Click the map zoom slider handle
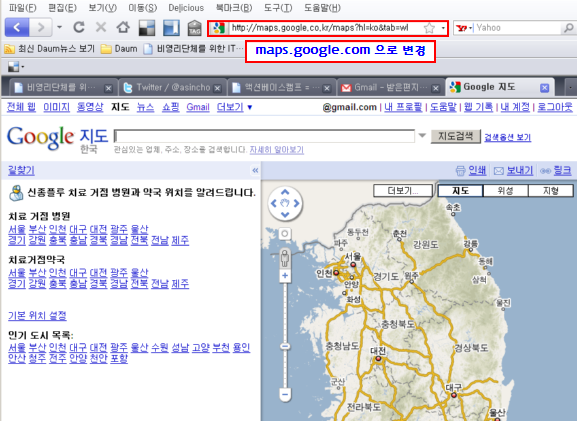Screen dimensions: 577x421 285,346
